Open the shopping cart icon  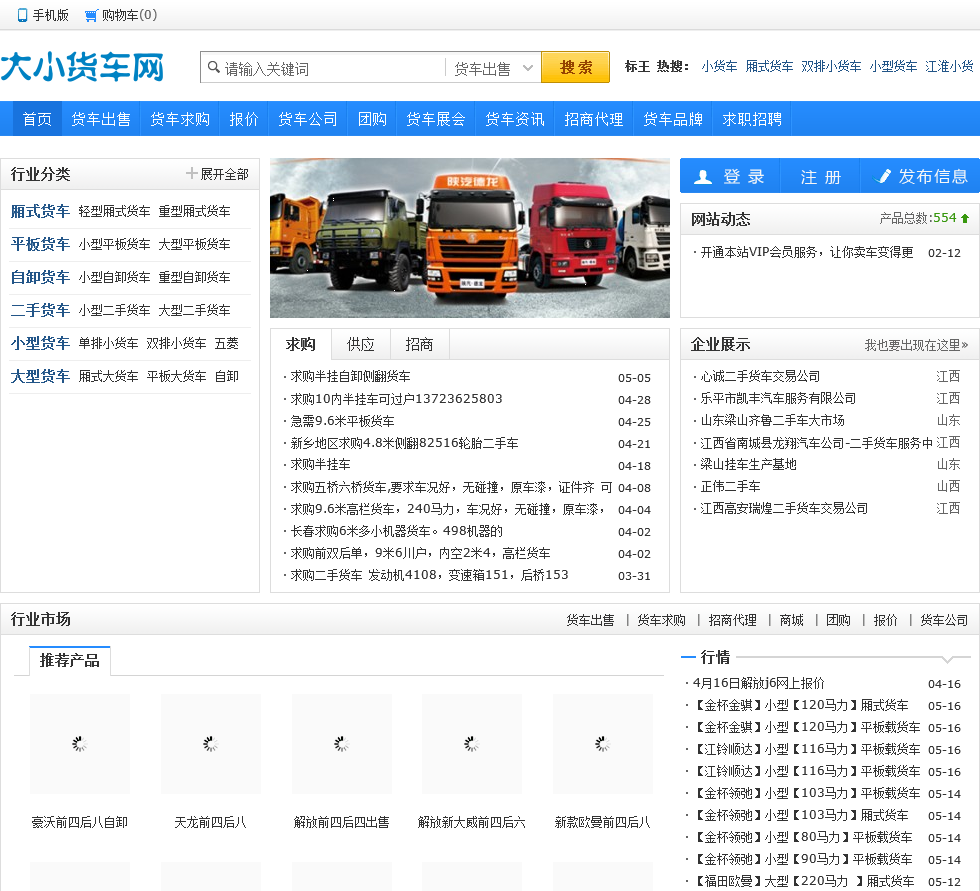(91, 15)
